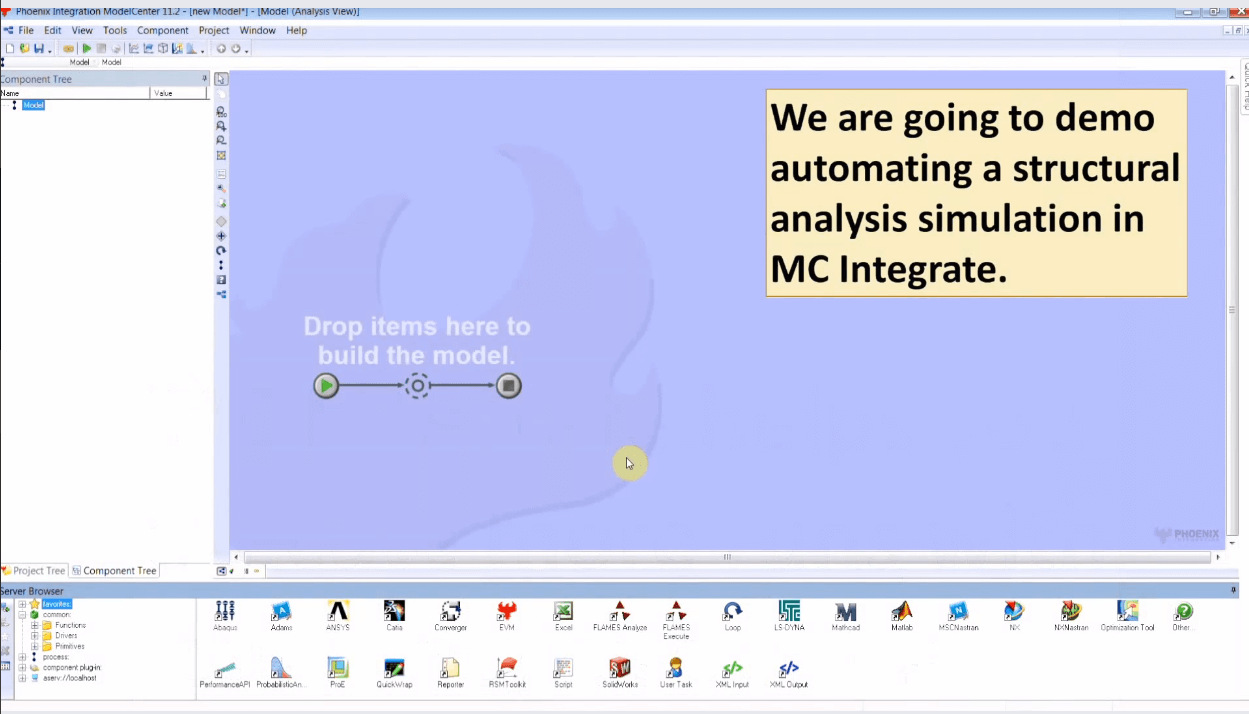Expand the component plug-in node
The image size is (1249, 714).
22,667
